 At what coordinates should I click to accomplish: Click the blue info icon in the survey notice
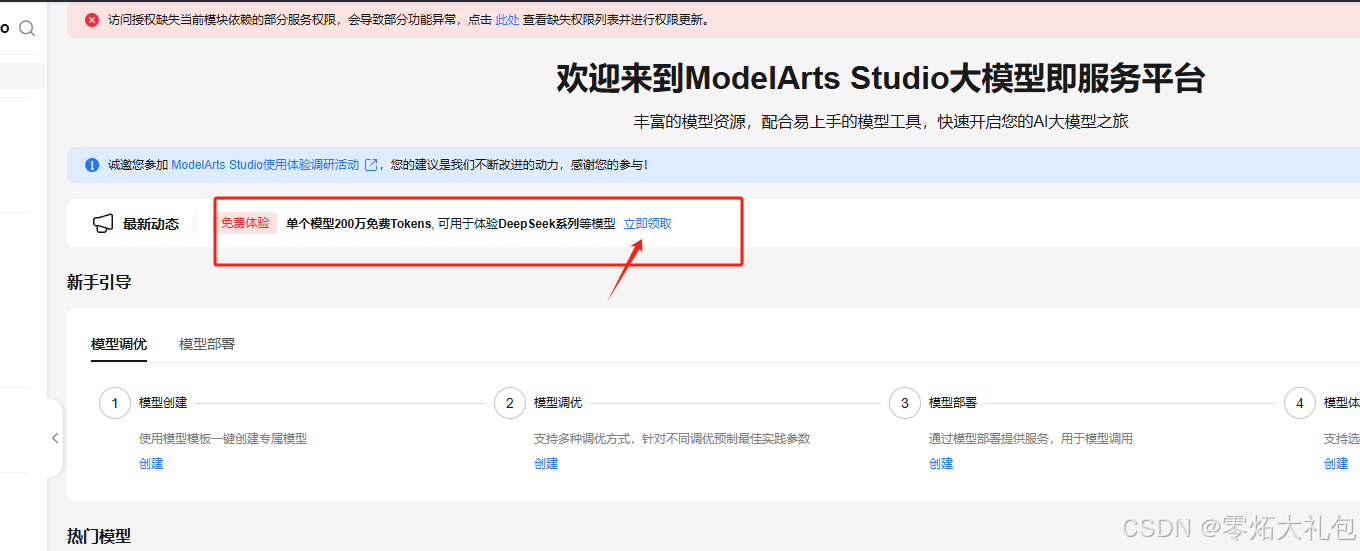pos(92,165)
